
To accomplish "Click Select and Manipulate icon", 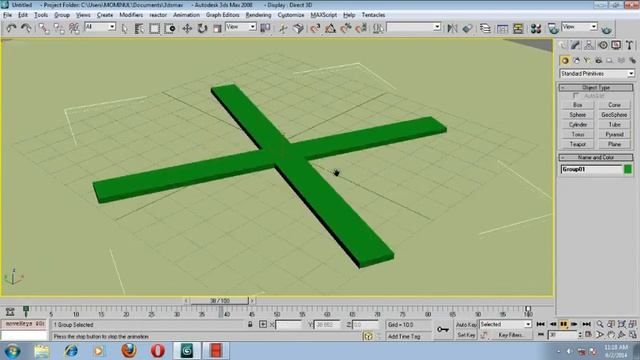I will point(283,28).
